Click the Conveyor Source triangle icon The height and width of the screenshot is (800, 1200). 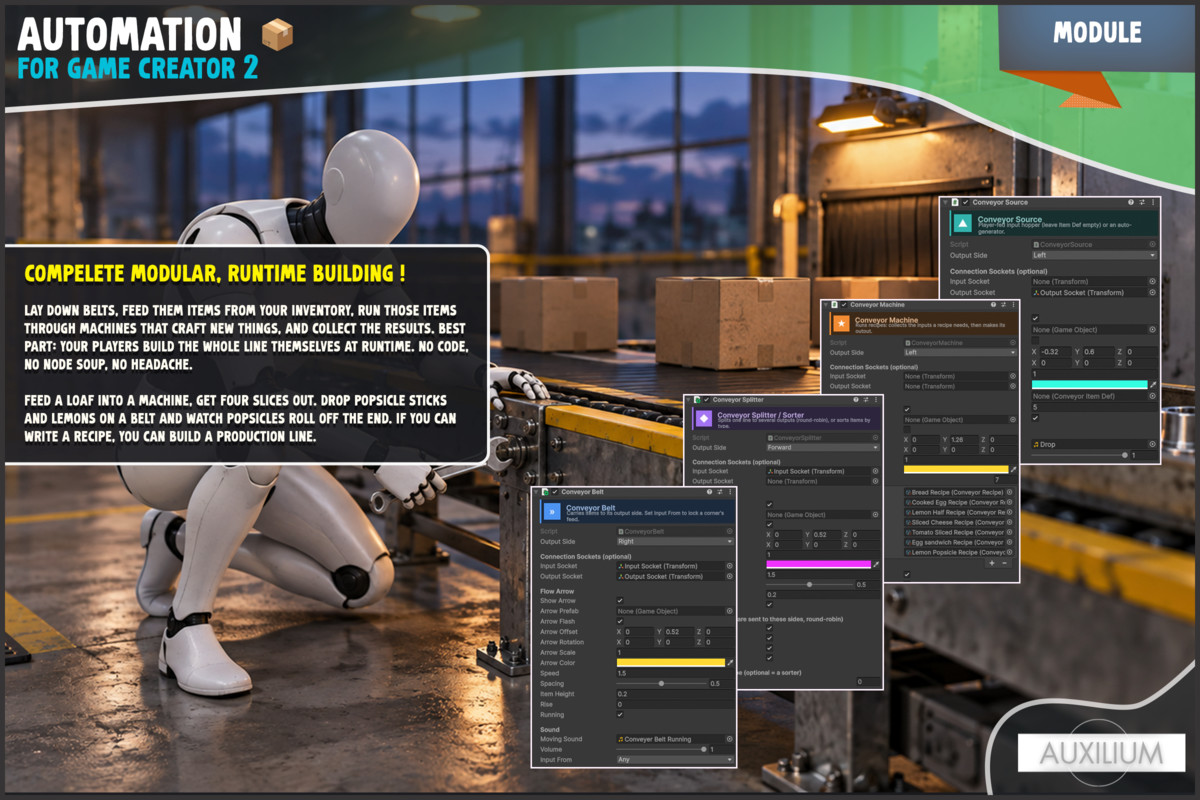point(963,223)
